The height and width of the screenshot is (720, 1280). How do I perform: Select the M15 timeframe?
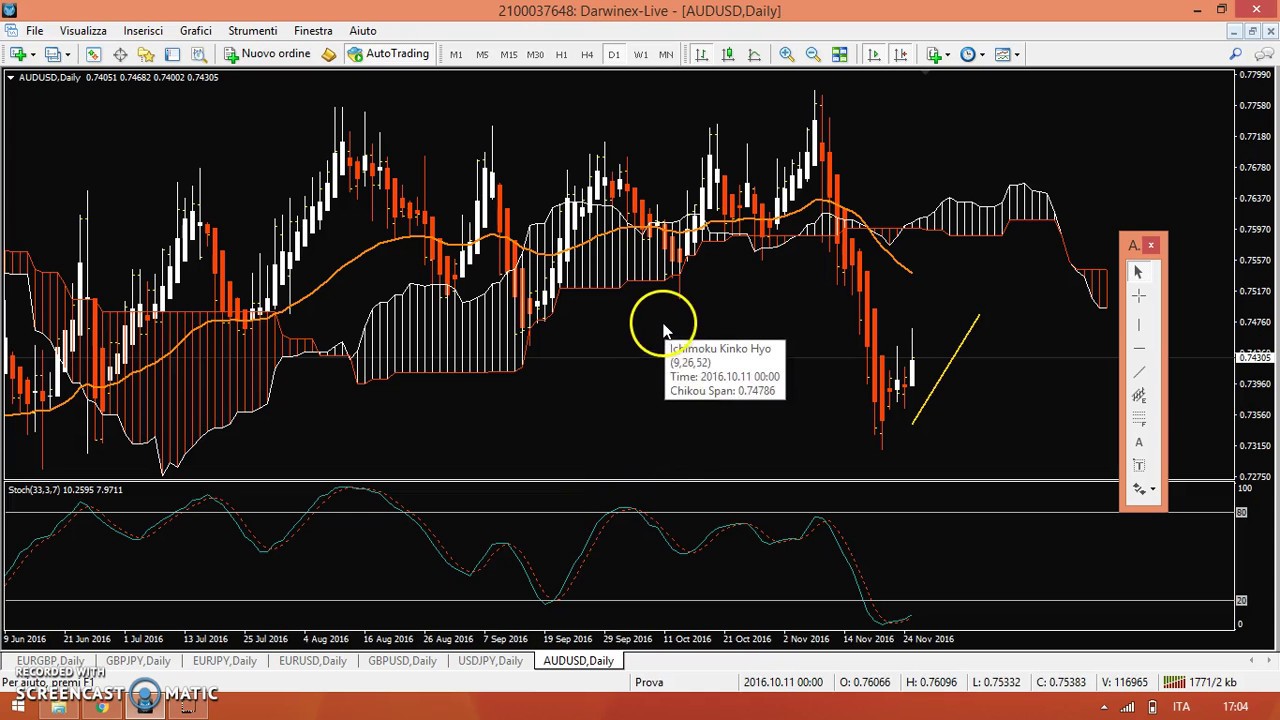(508, 54)
